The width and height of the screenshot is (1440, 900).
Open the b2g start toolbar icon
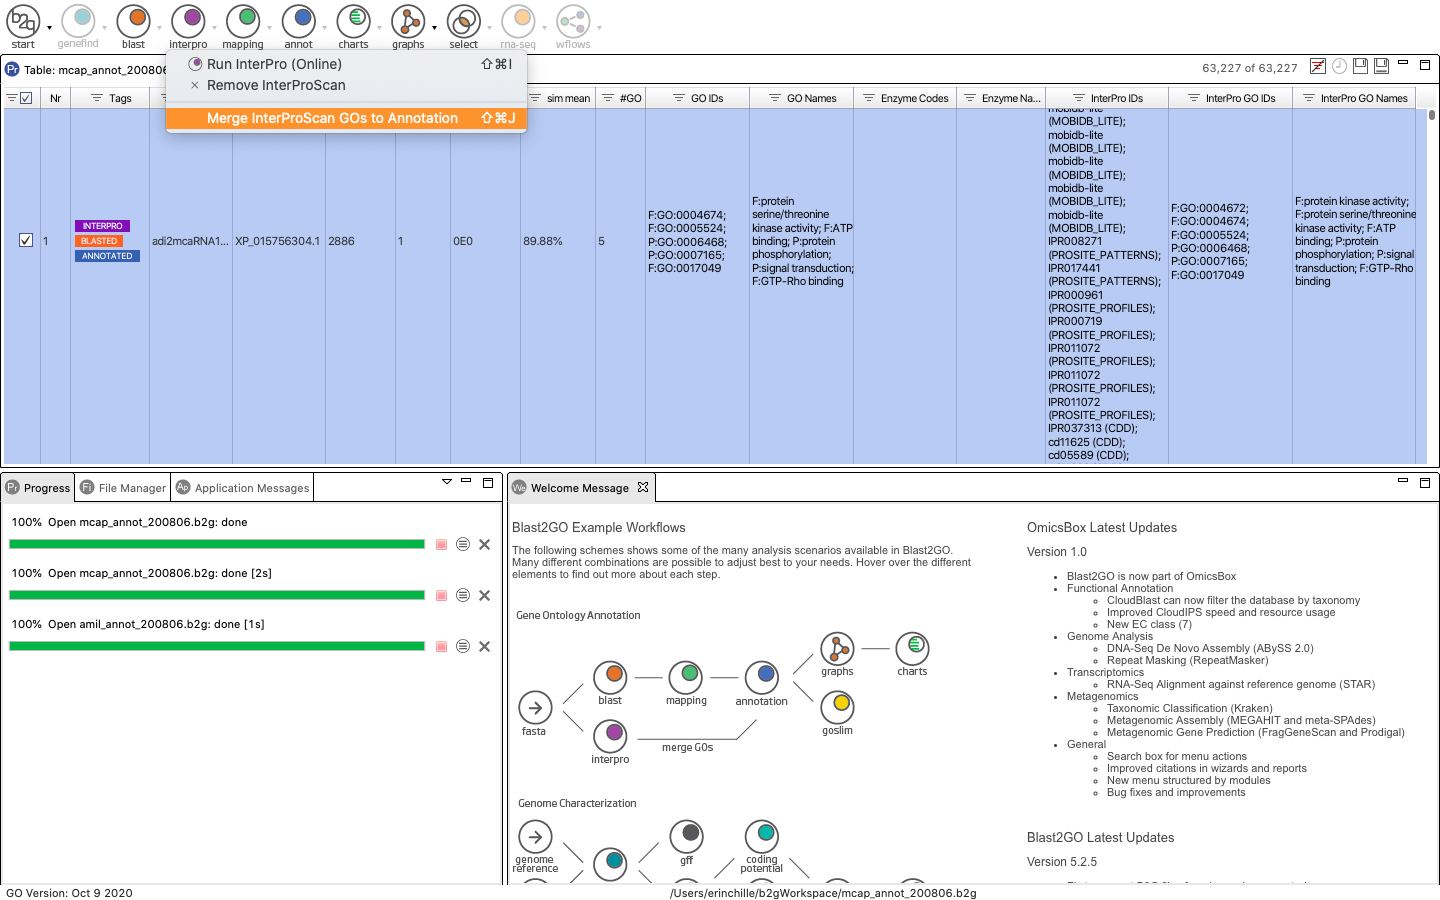(x=23, y=21)
